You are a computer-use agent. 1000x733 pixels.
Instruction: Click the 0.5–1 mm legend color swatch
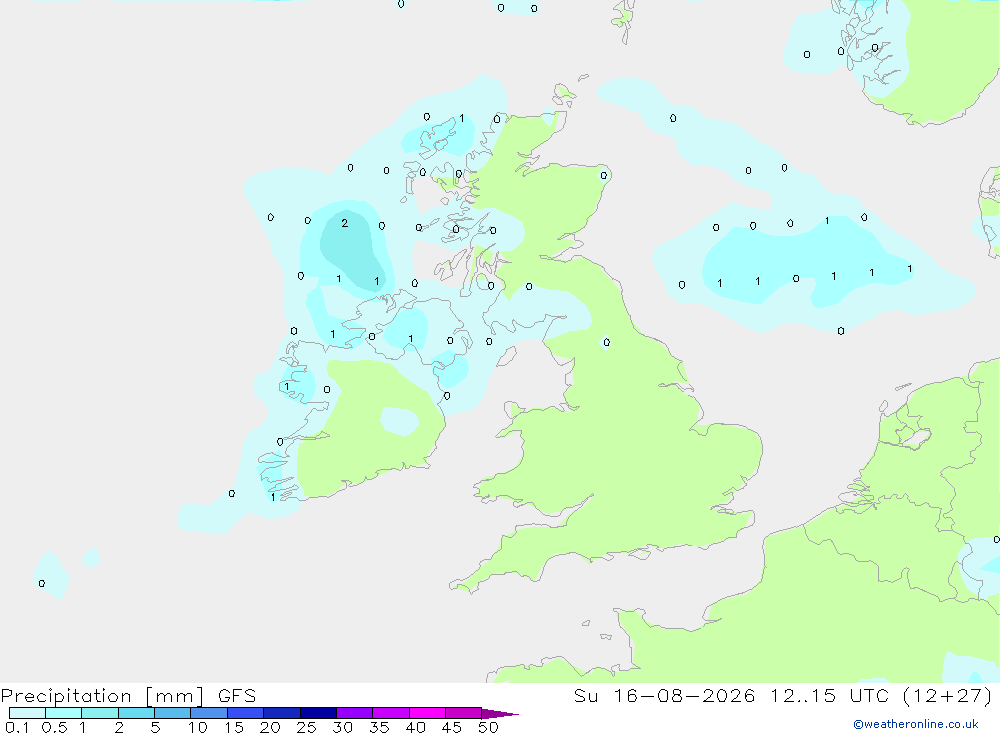click(x=64, y=713)
